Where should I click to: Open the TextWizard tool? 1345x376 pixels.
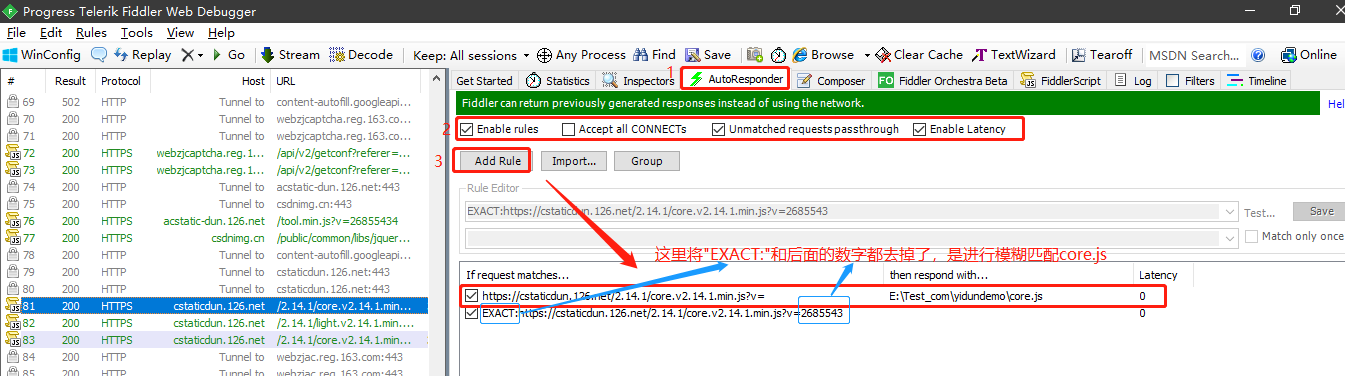click(1014, 55)
